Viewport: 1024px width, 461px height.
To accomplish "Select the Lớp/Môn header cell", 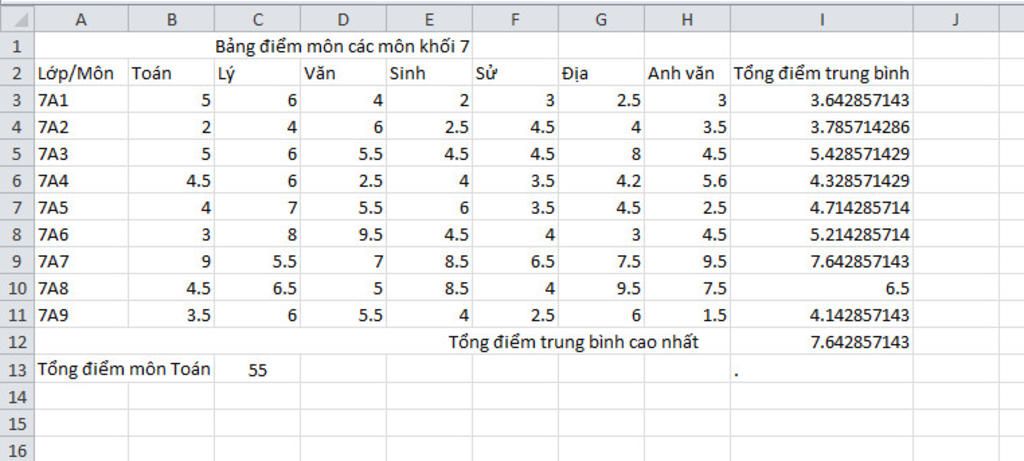I will [x=81, y=73].
